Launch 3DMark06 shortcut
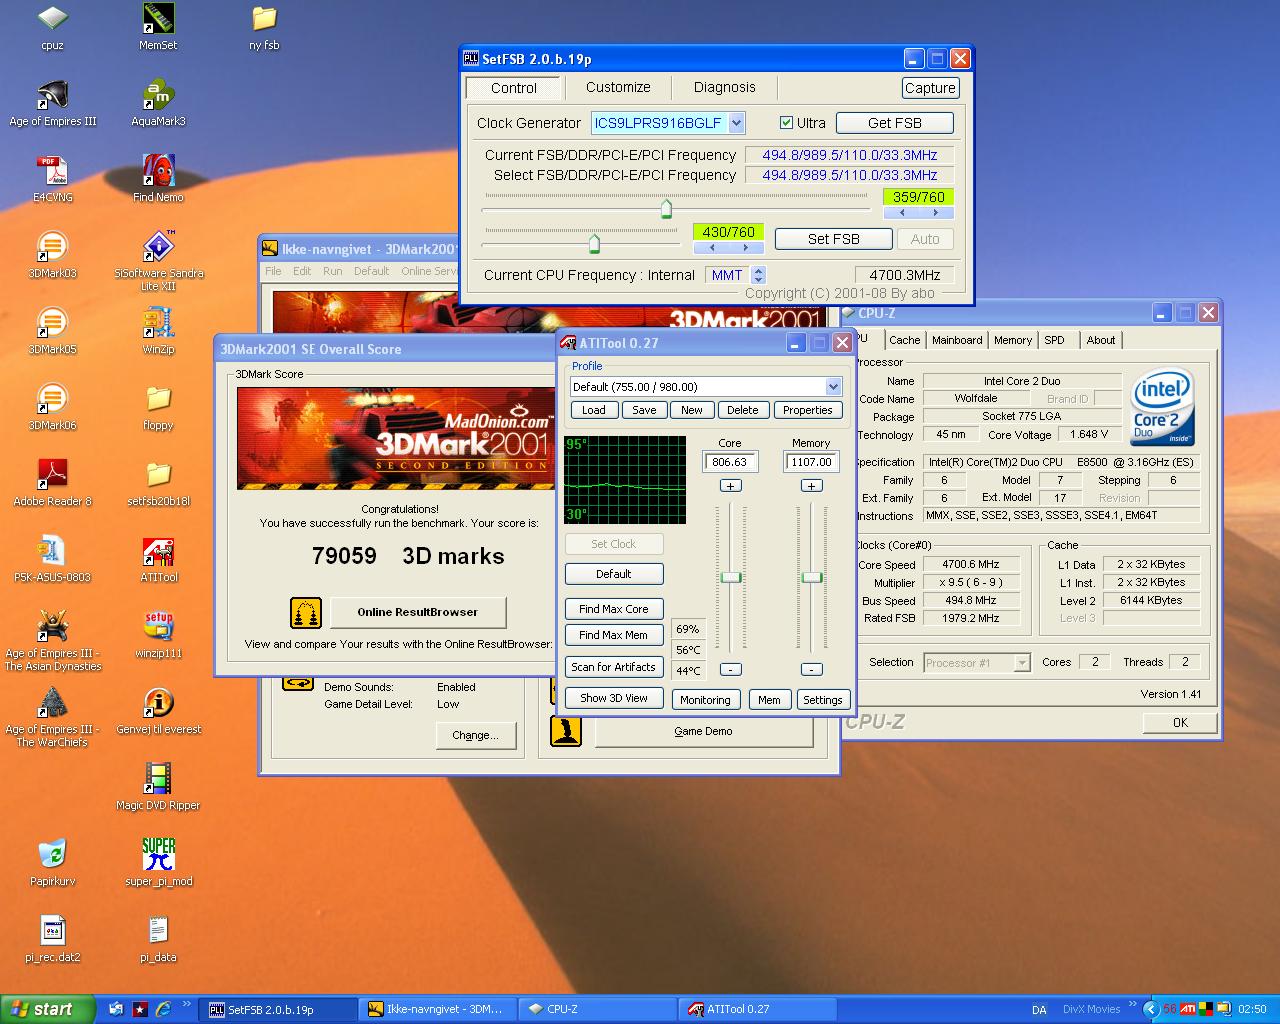The image size is (1280, 1024). tap(52, 407)
